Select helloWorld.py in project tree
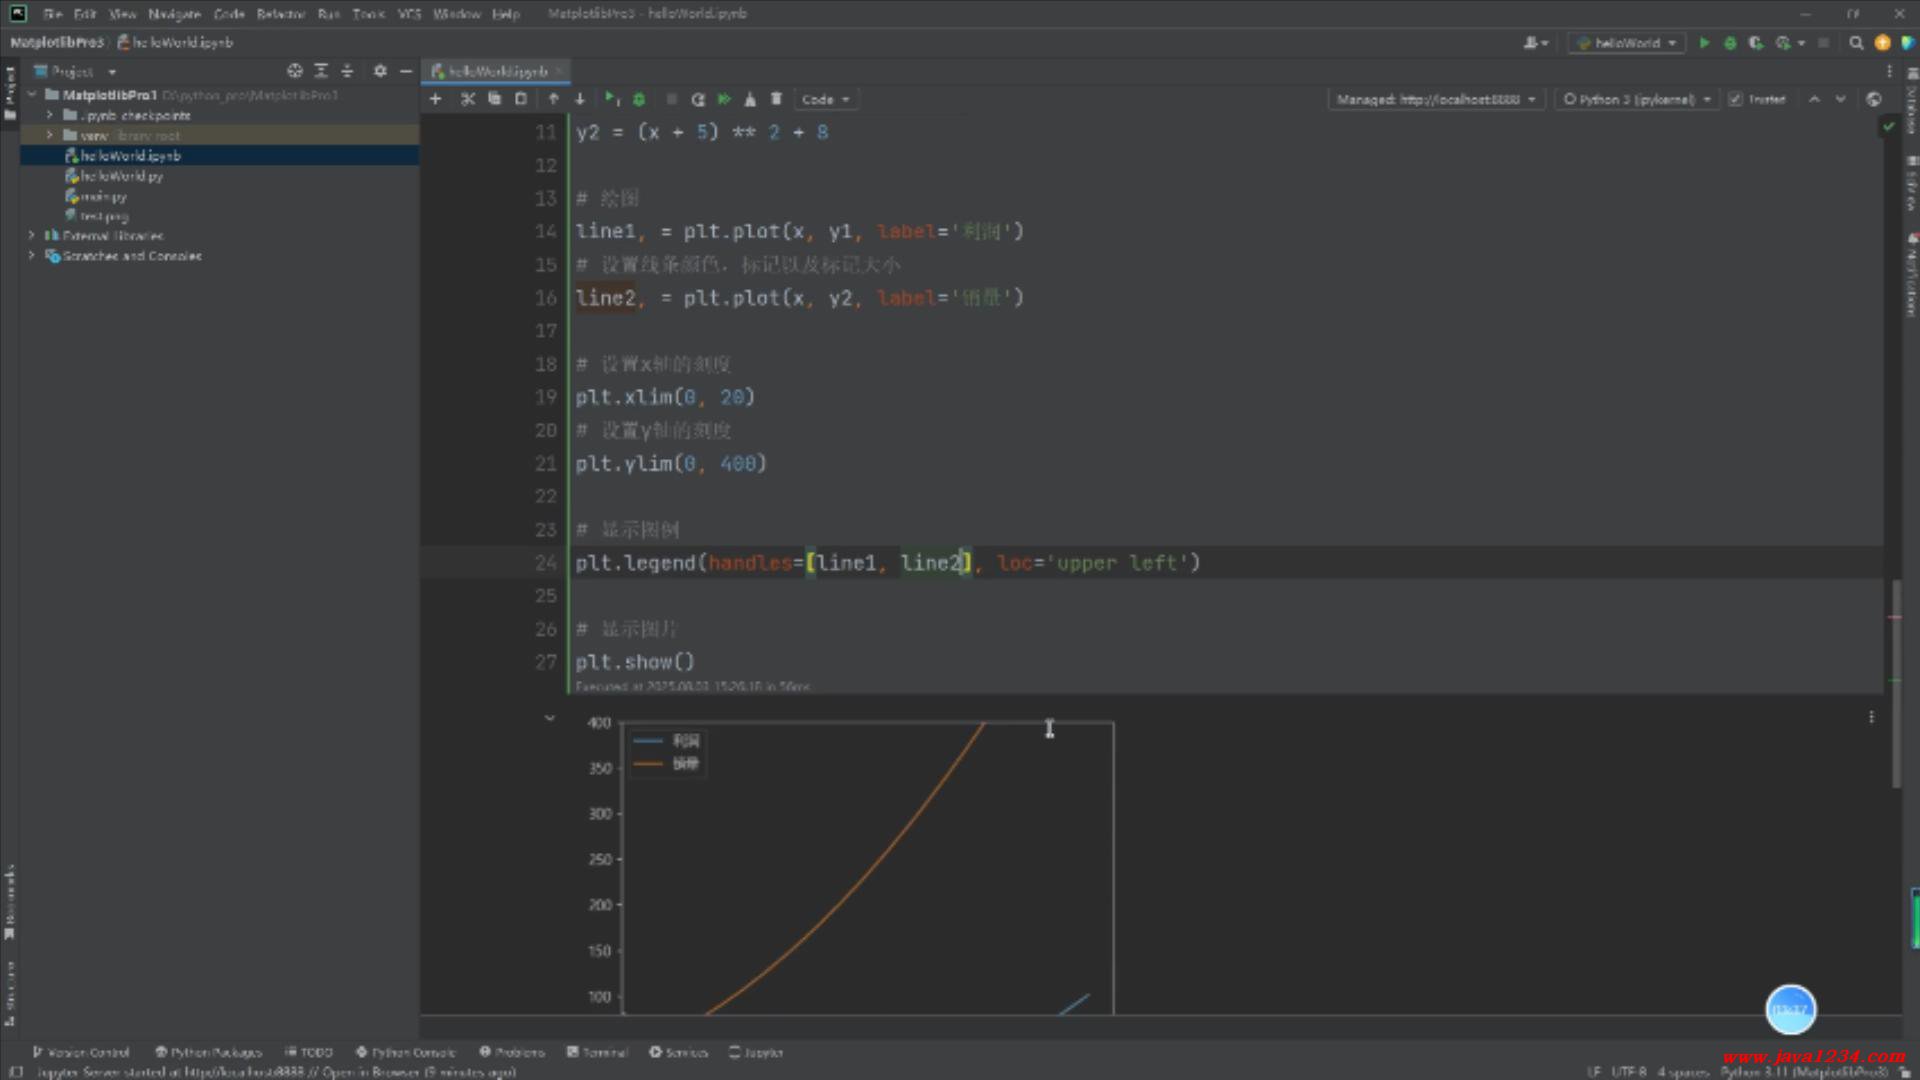The width and height of the screenshot is (1920, 1080). [121, 176]
